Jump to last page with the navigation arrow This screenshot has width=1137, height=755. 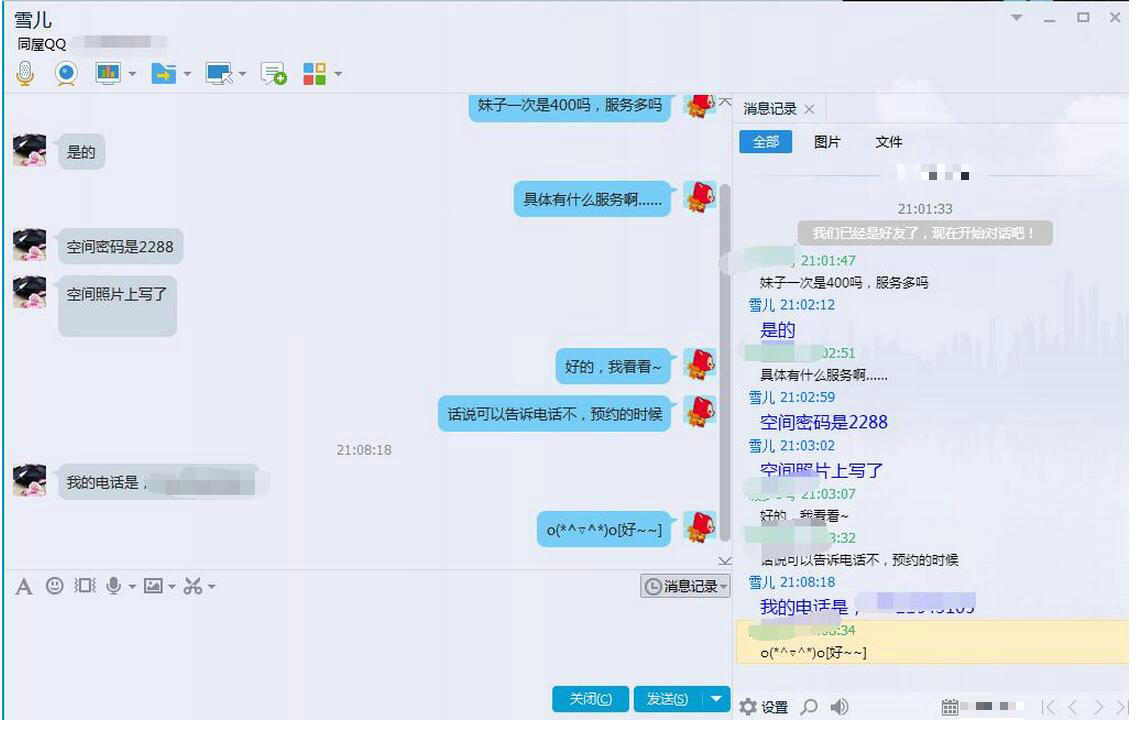1122,705
